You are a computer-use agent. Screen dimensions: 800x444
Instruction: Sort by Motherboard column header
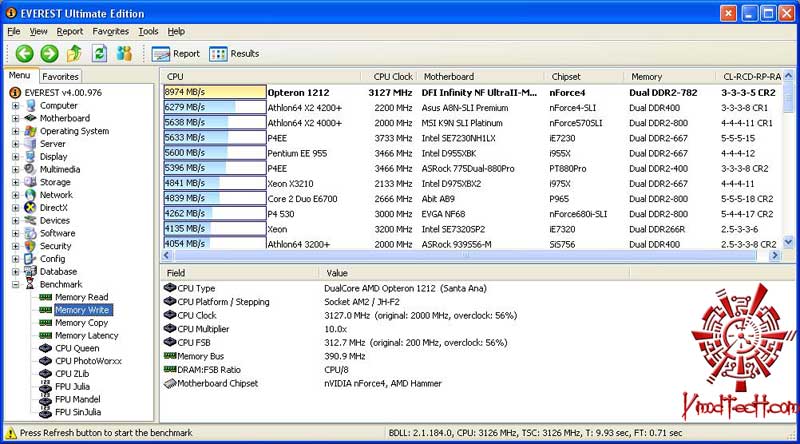pyautogui.click(x=481, y=77)
